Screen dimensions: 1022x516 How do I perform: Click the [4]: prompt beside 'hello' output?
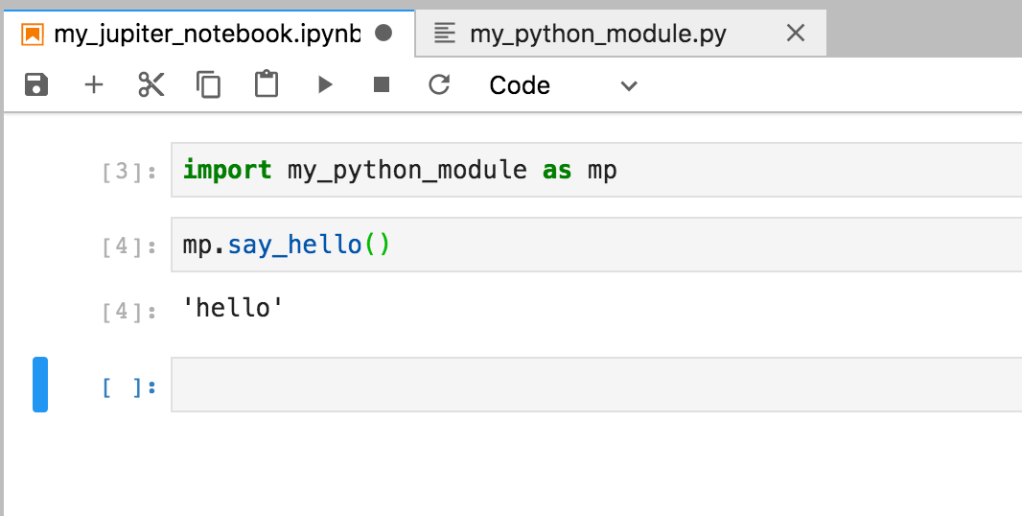(x=129, y=311)
